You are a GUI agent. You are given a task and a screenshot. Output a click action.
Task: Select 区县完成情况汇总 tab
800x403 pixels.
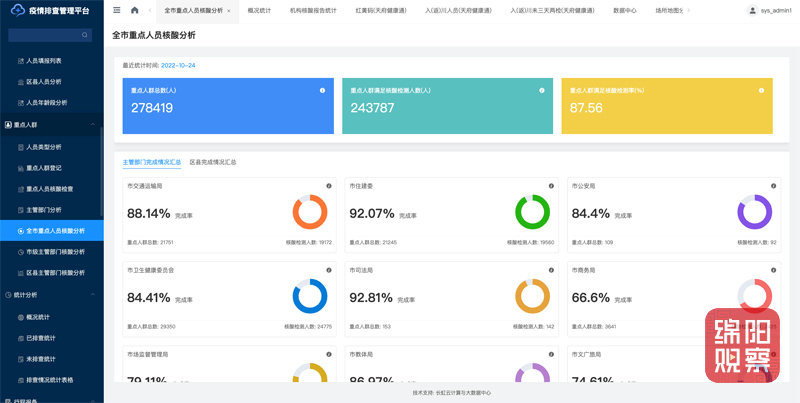click(213, 162)
